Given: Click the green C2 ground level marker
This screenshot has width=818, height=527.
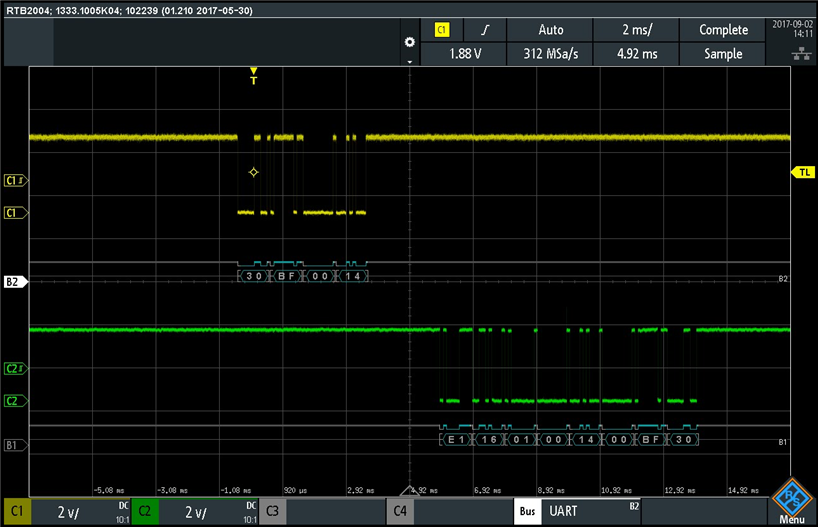Looking at the screenshot, I should (14, 401).
